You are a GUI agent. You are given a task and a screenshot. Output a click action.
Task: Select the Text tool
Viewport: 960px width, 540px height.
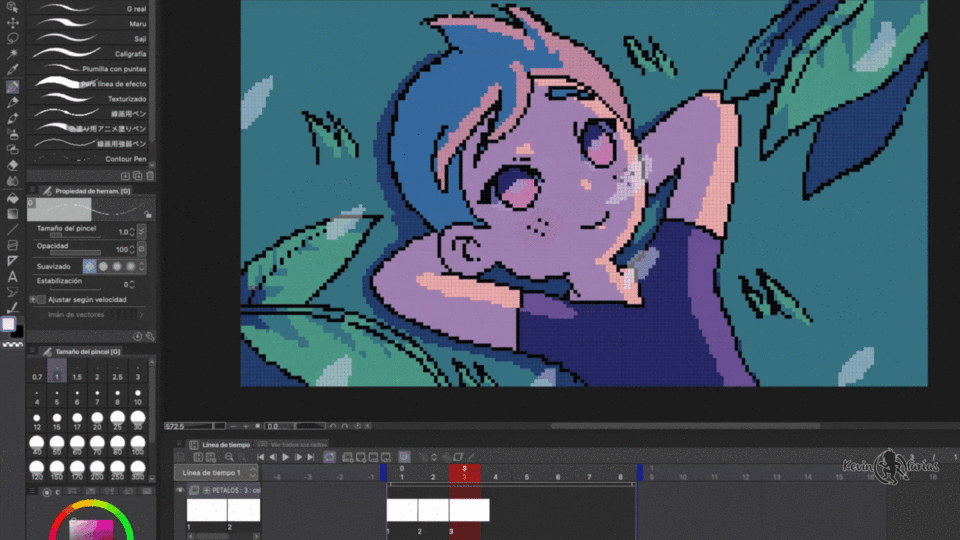(12, 277)
